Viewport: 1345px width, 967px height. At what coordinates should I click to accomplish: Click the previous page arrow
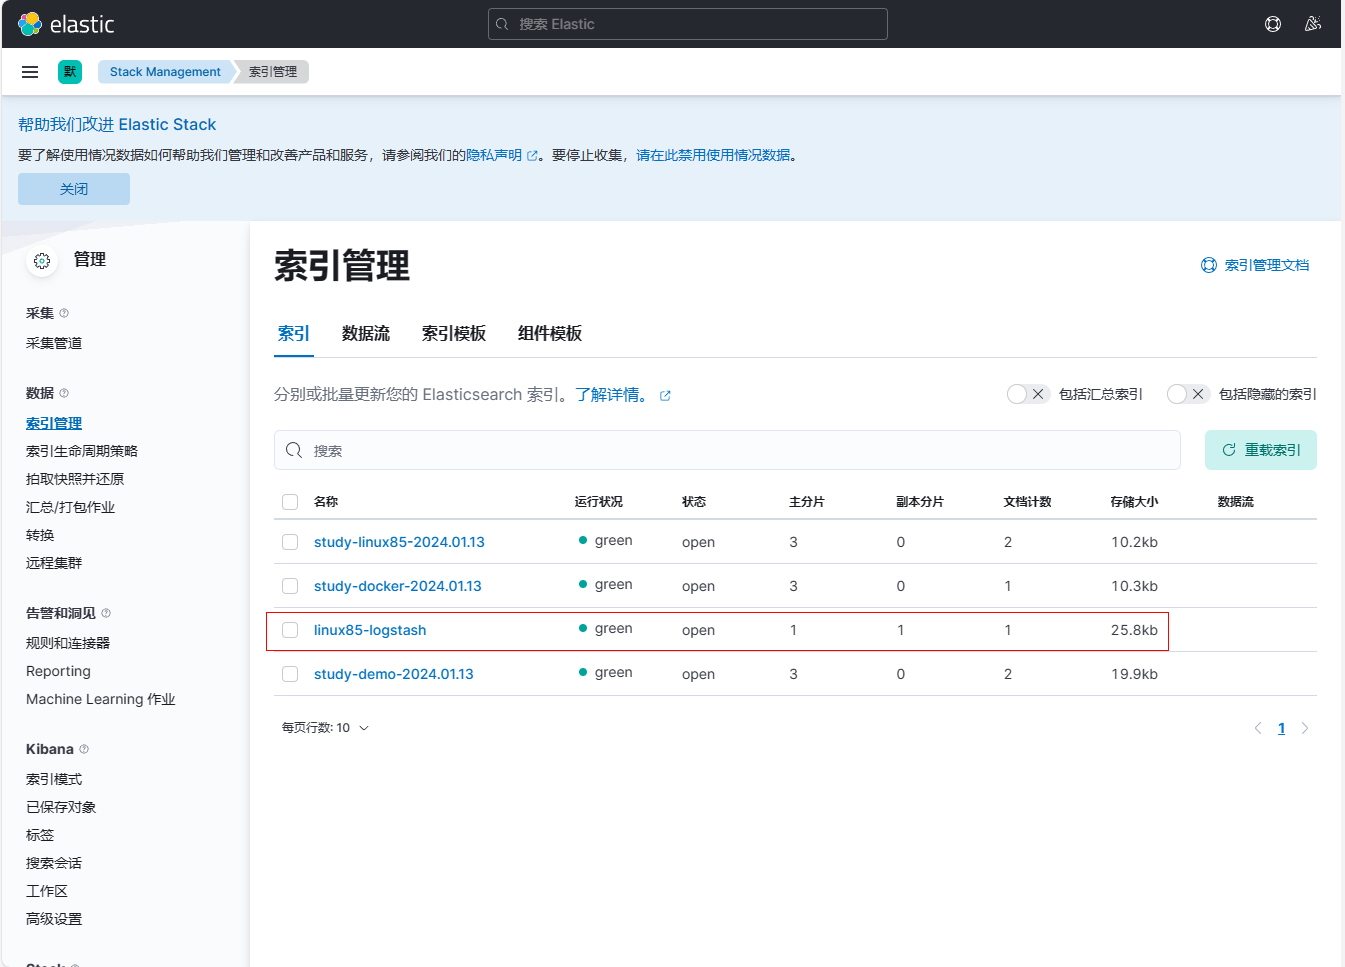1258,728
